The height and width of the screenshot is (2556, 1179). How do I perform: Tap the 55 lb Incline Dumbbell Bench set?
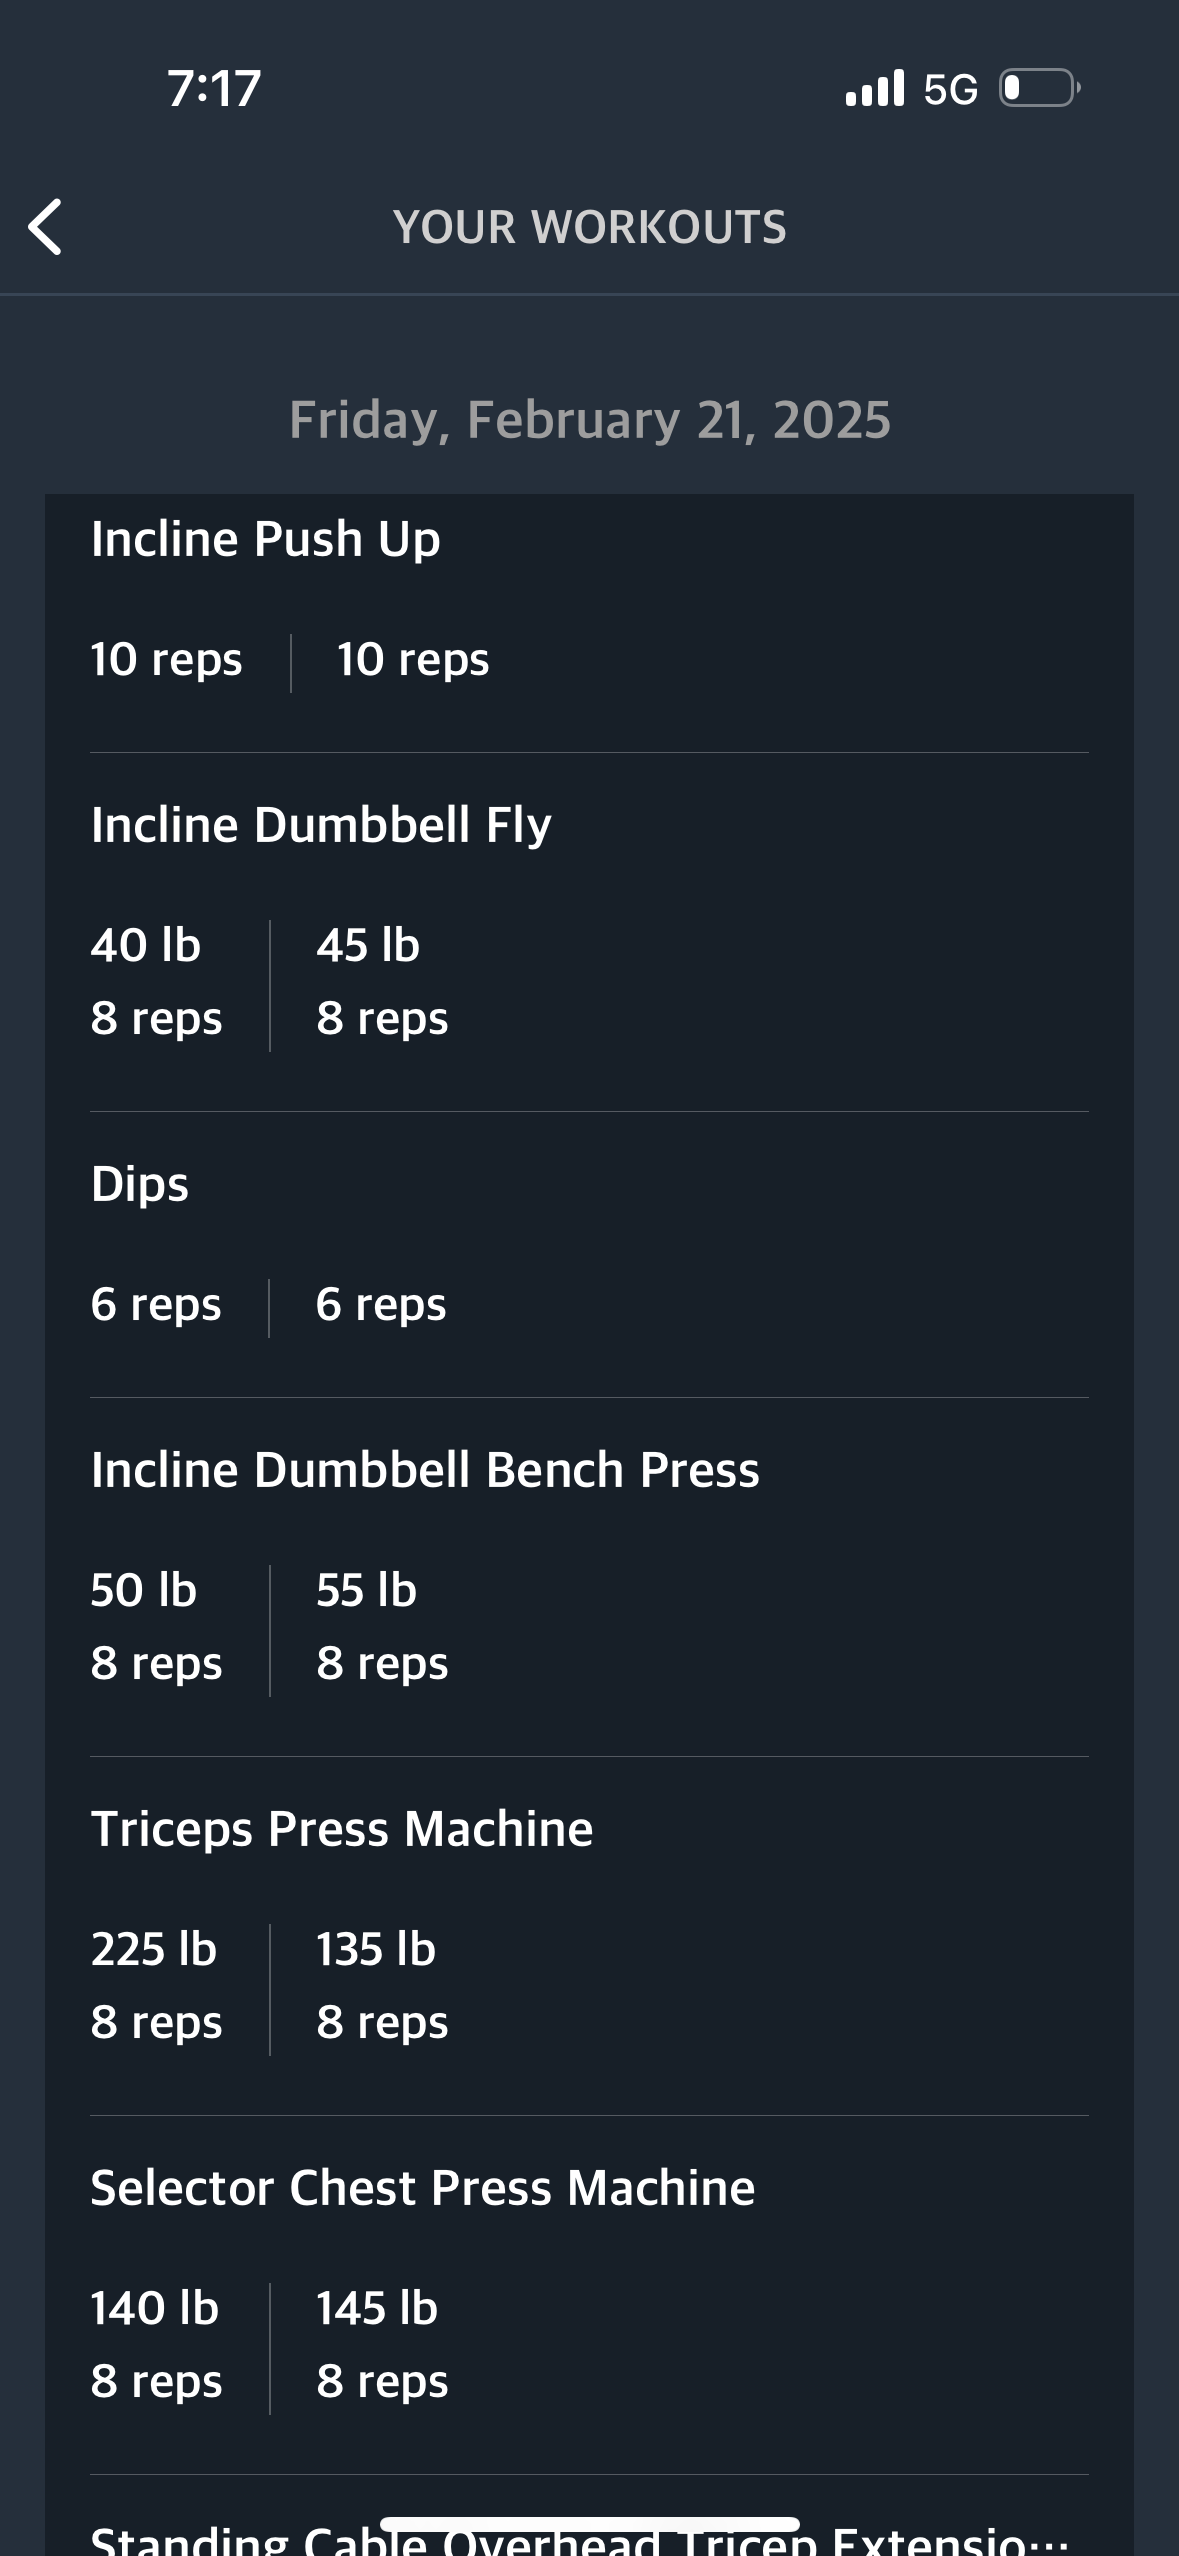pyautogui.click(x=382, y=1627)
